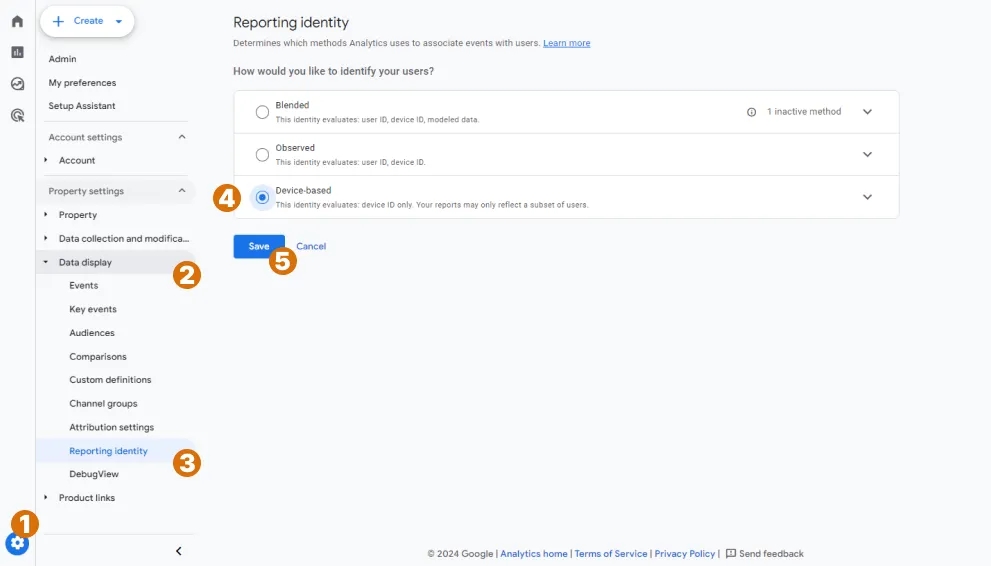This screenshot has height=566, width=991.
Task: Click the Send feedback icon
Action: 731,553
